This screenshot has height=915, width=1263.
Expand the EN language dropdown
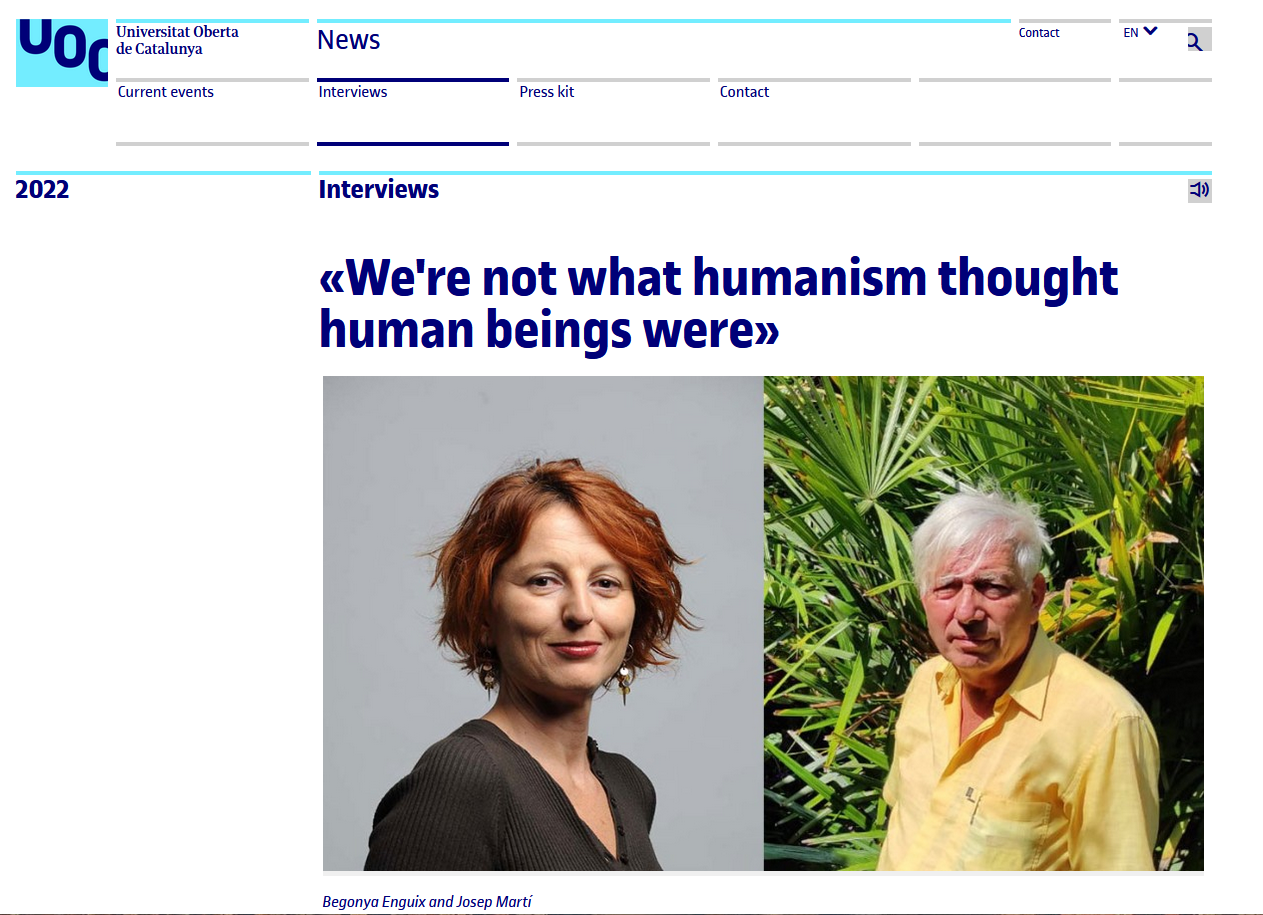[1140, 32]
